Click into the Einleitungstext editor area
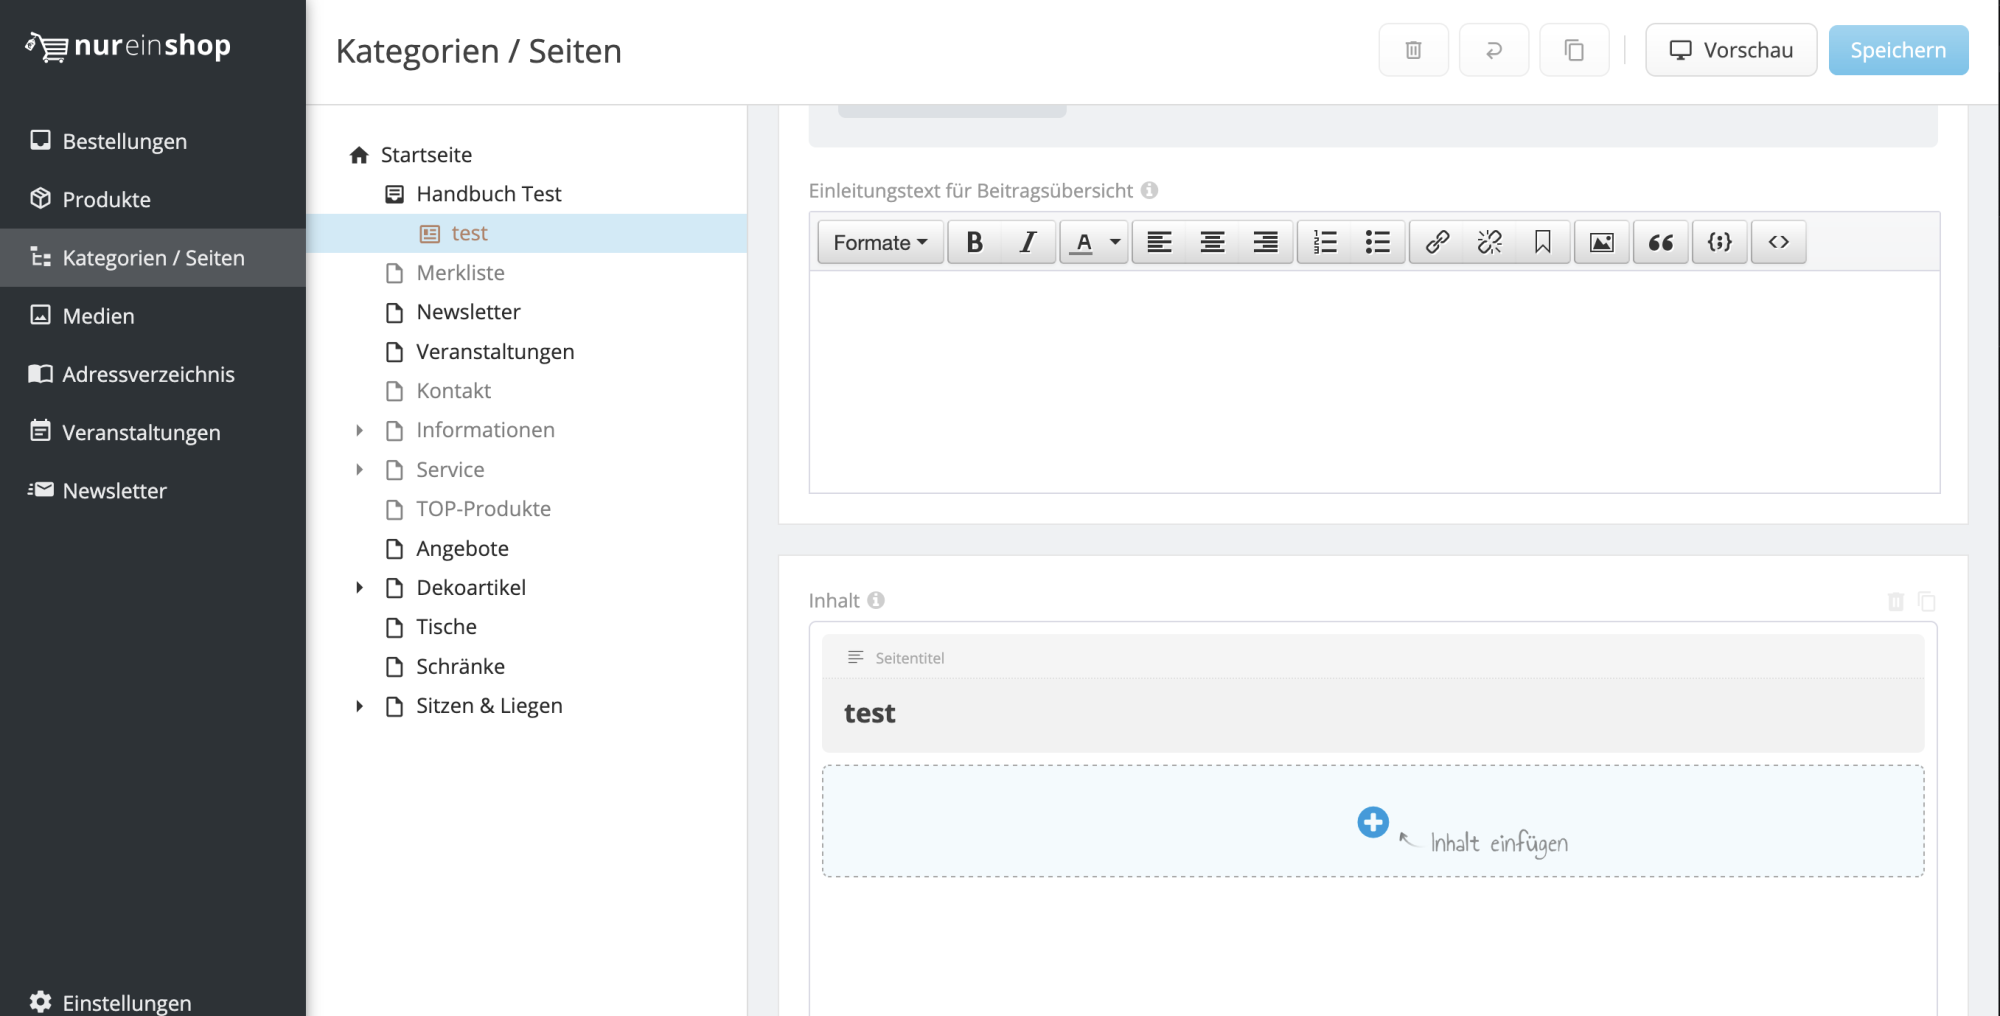This screenshot has height=1016, width=2000. (1373, 382)
